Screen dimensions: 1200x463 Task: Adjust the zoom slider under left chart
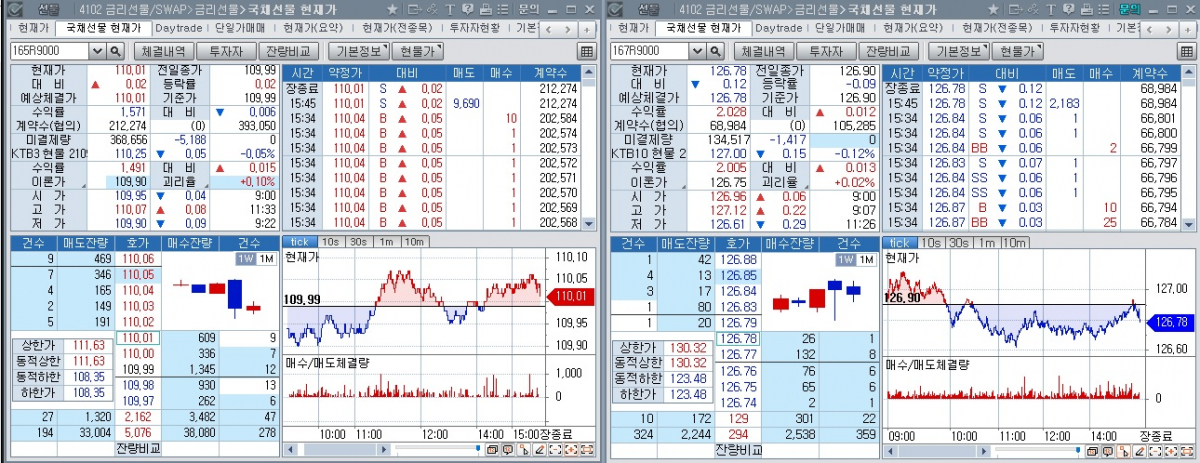coord(478,448)
